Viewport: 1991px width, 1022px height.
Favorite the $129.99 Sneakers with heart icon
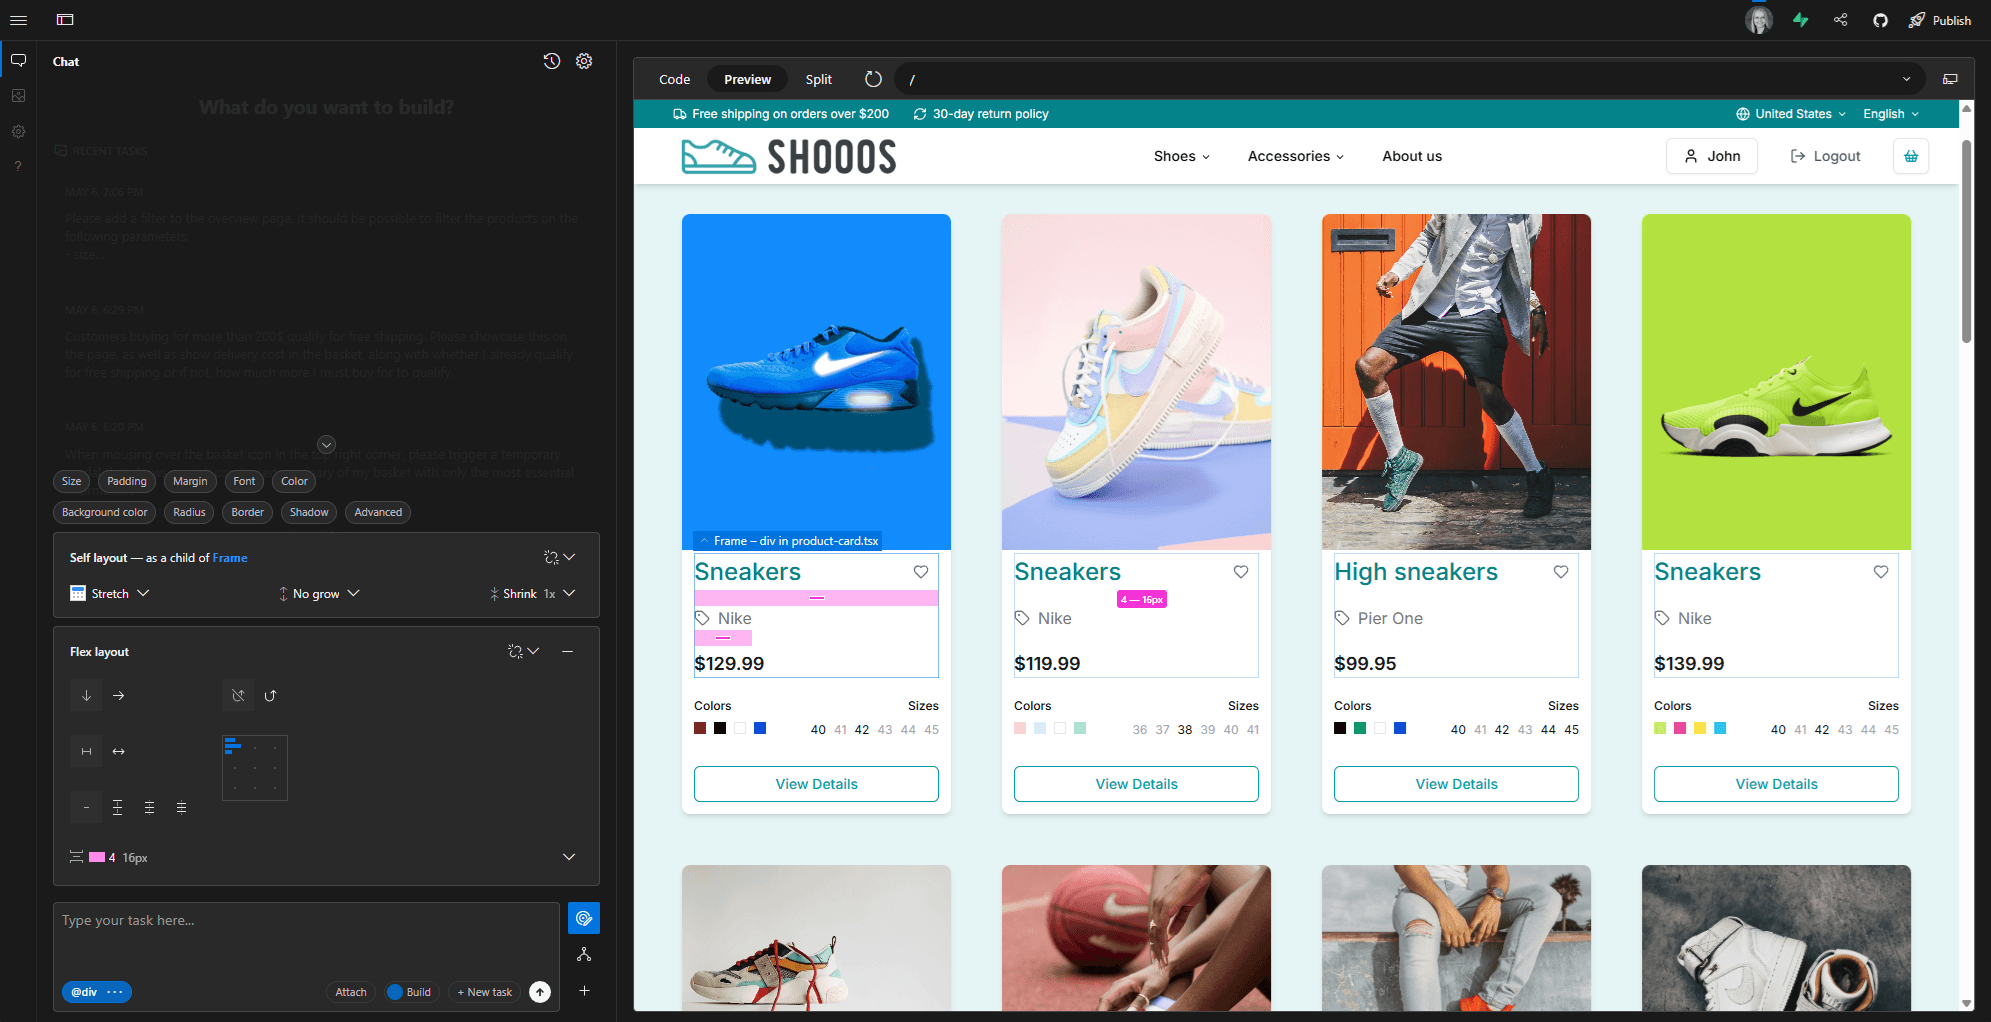(x=921, y=572)
